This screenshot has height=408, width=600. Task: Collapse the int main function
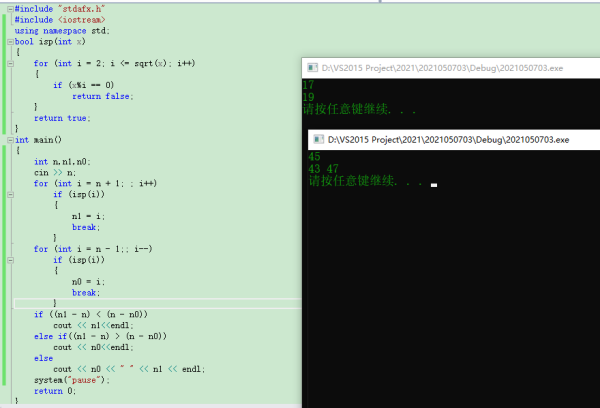tap(11, 140)
